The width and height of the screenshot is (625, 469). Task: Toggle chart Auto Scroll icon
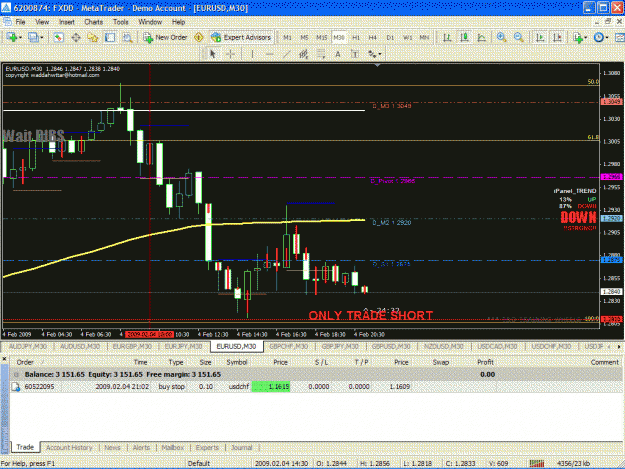coord(540,37)
